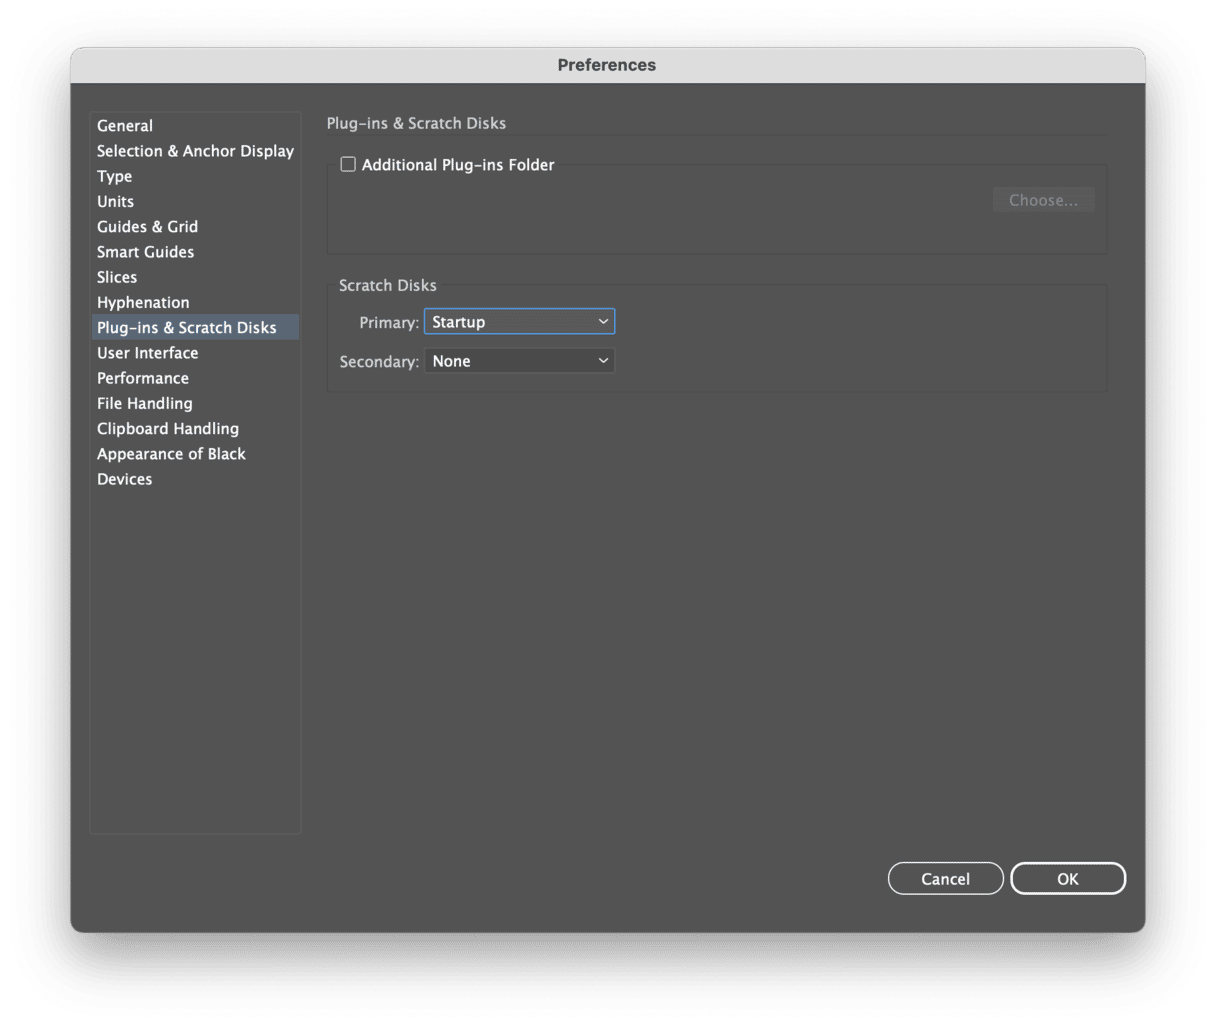This screenshot has width=1216, height=1026.
Task: Open Devices preferences
Action: pos(195,479)
